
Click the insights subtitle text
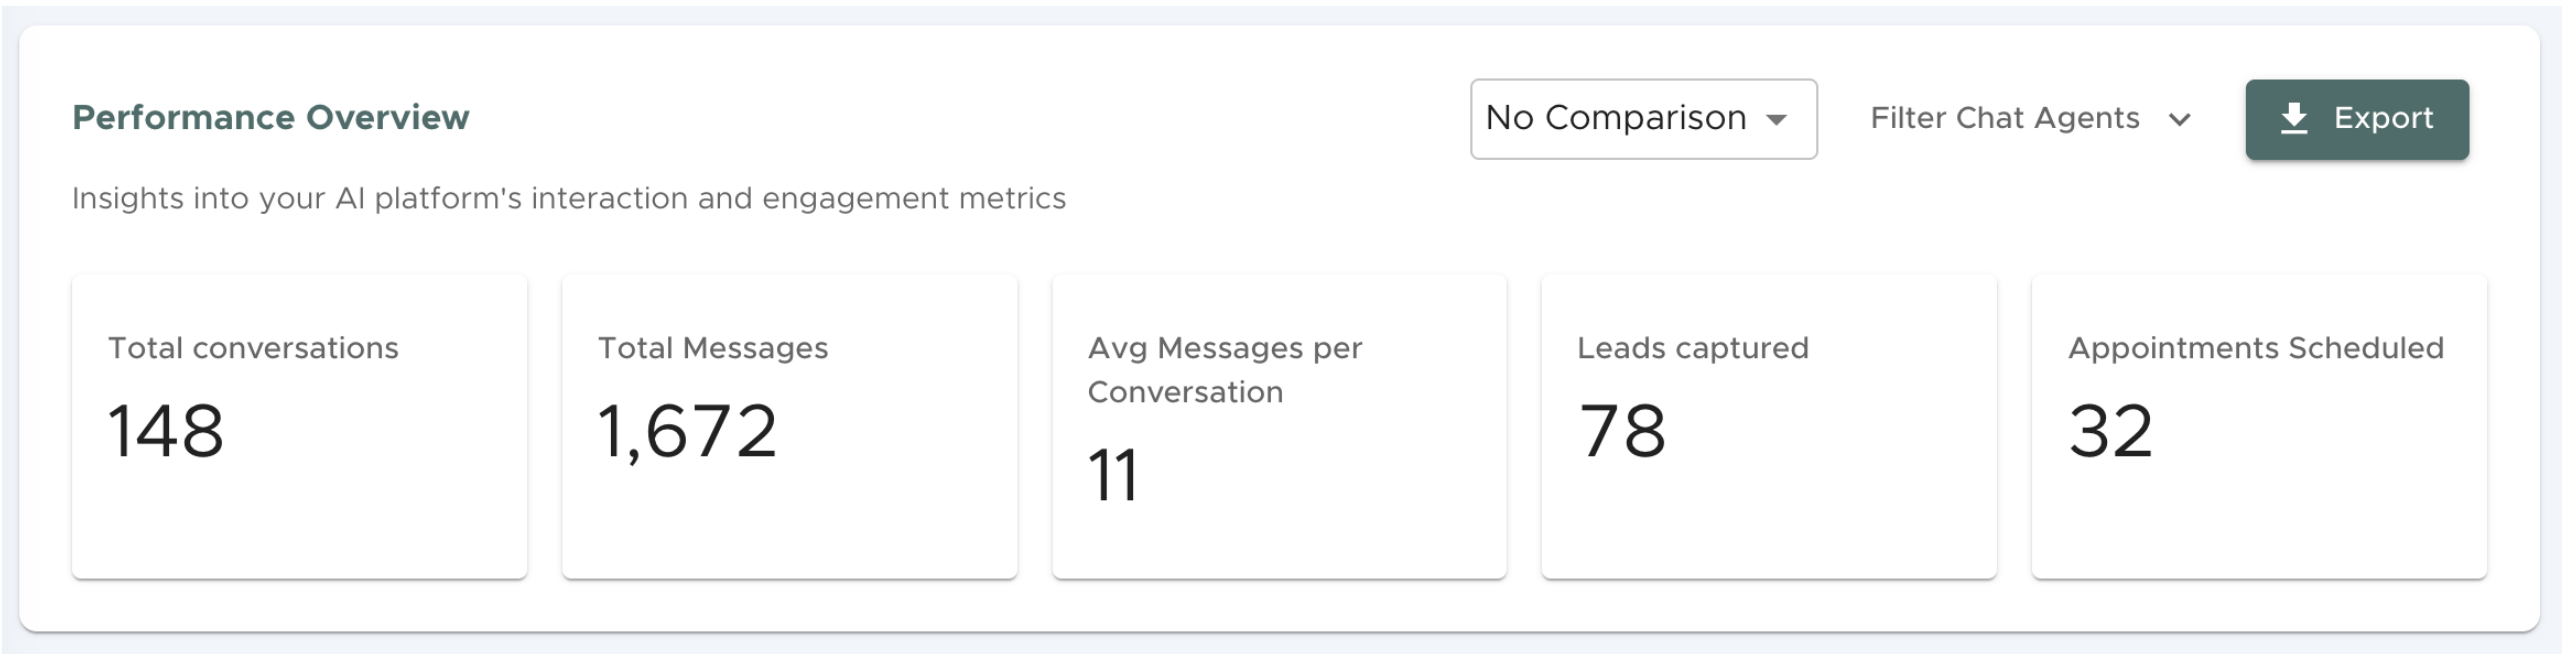pyautogui.click(x=569, y=198)
